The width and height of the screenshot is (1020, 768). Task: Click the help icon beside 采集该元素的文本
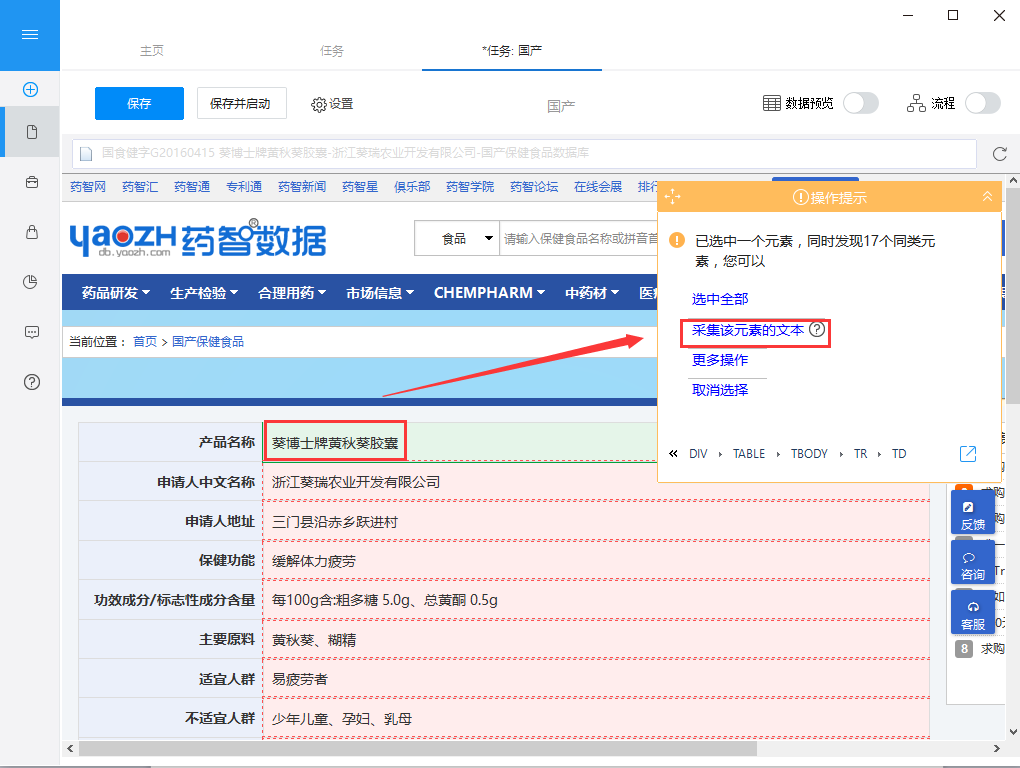[x=816, y=330]
